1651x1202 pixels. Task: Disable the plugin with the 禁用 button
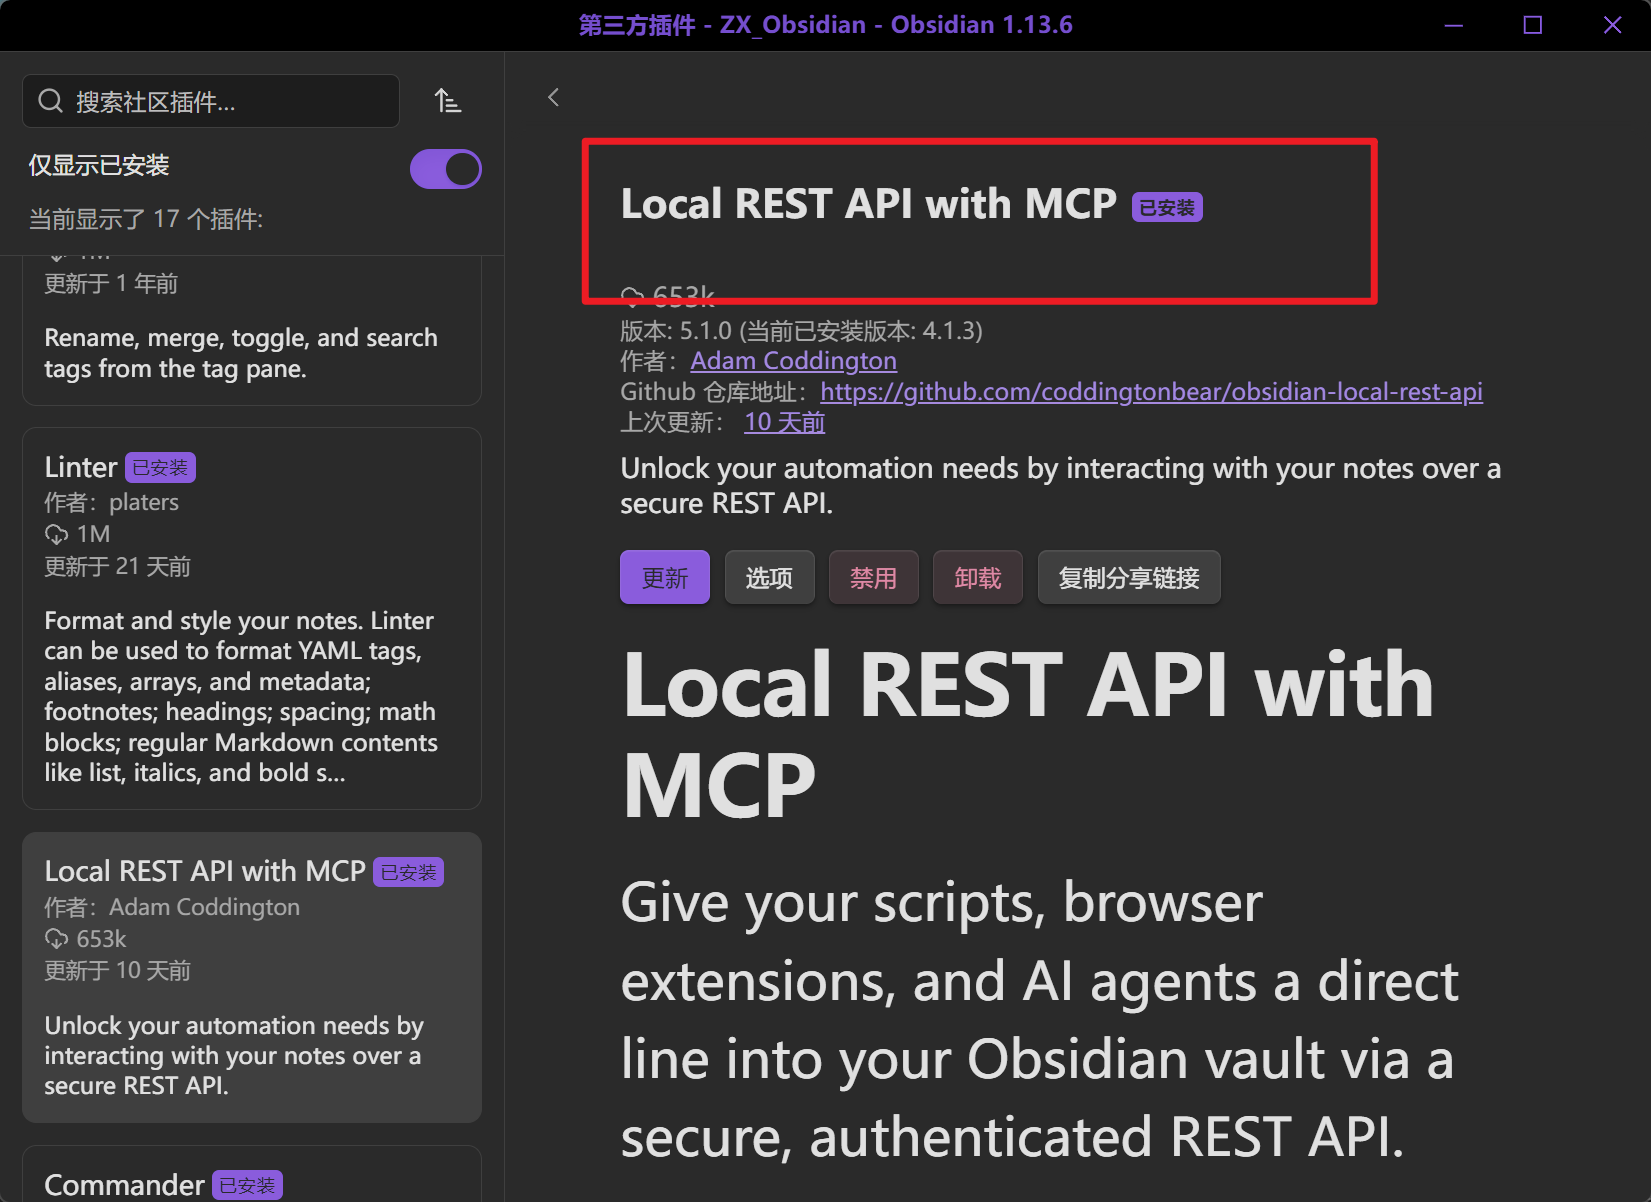click(x=873, y=577)
